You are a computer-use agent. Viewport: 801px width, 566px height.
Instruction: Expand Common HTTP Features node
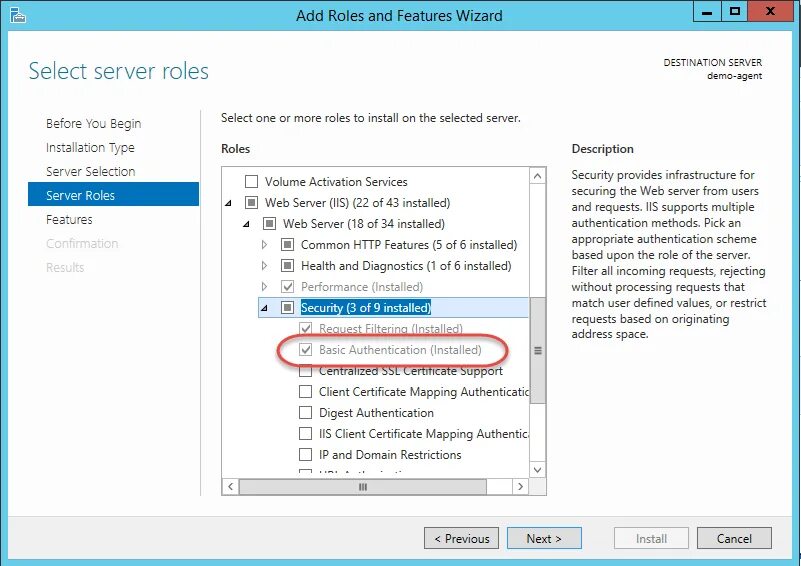coord(264,245)
